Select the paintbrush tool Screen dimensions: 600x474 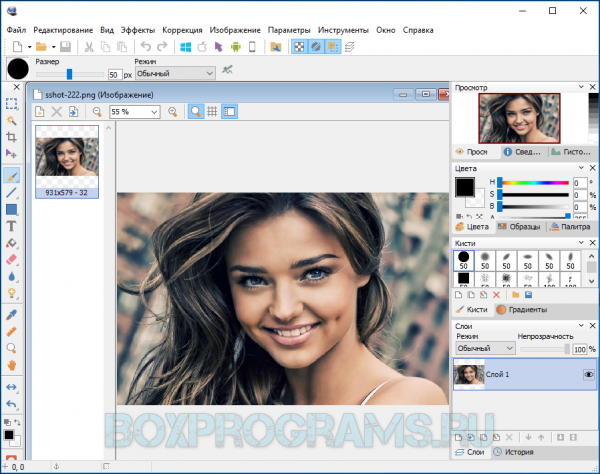click(x=11, y=176)
